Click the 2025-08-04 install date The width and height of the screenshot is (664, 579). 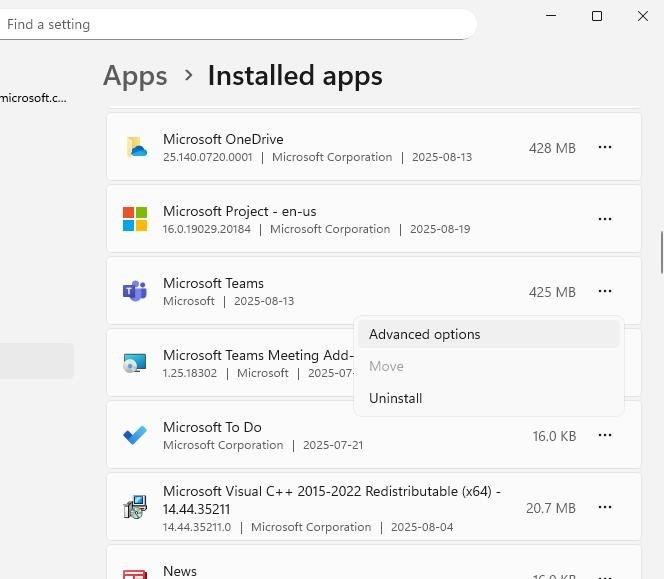(422, 527)
